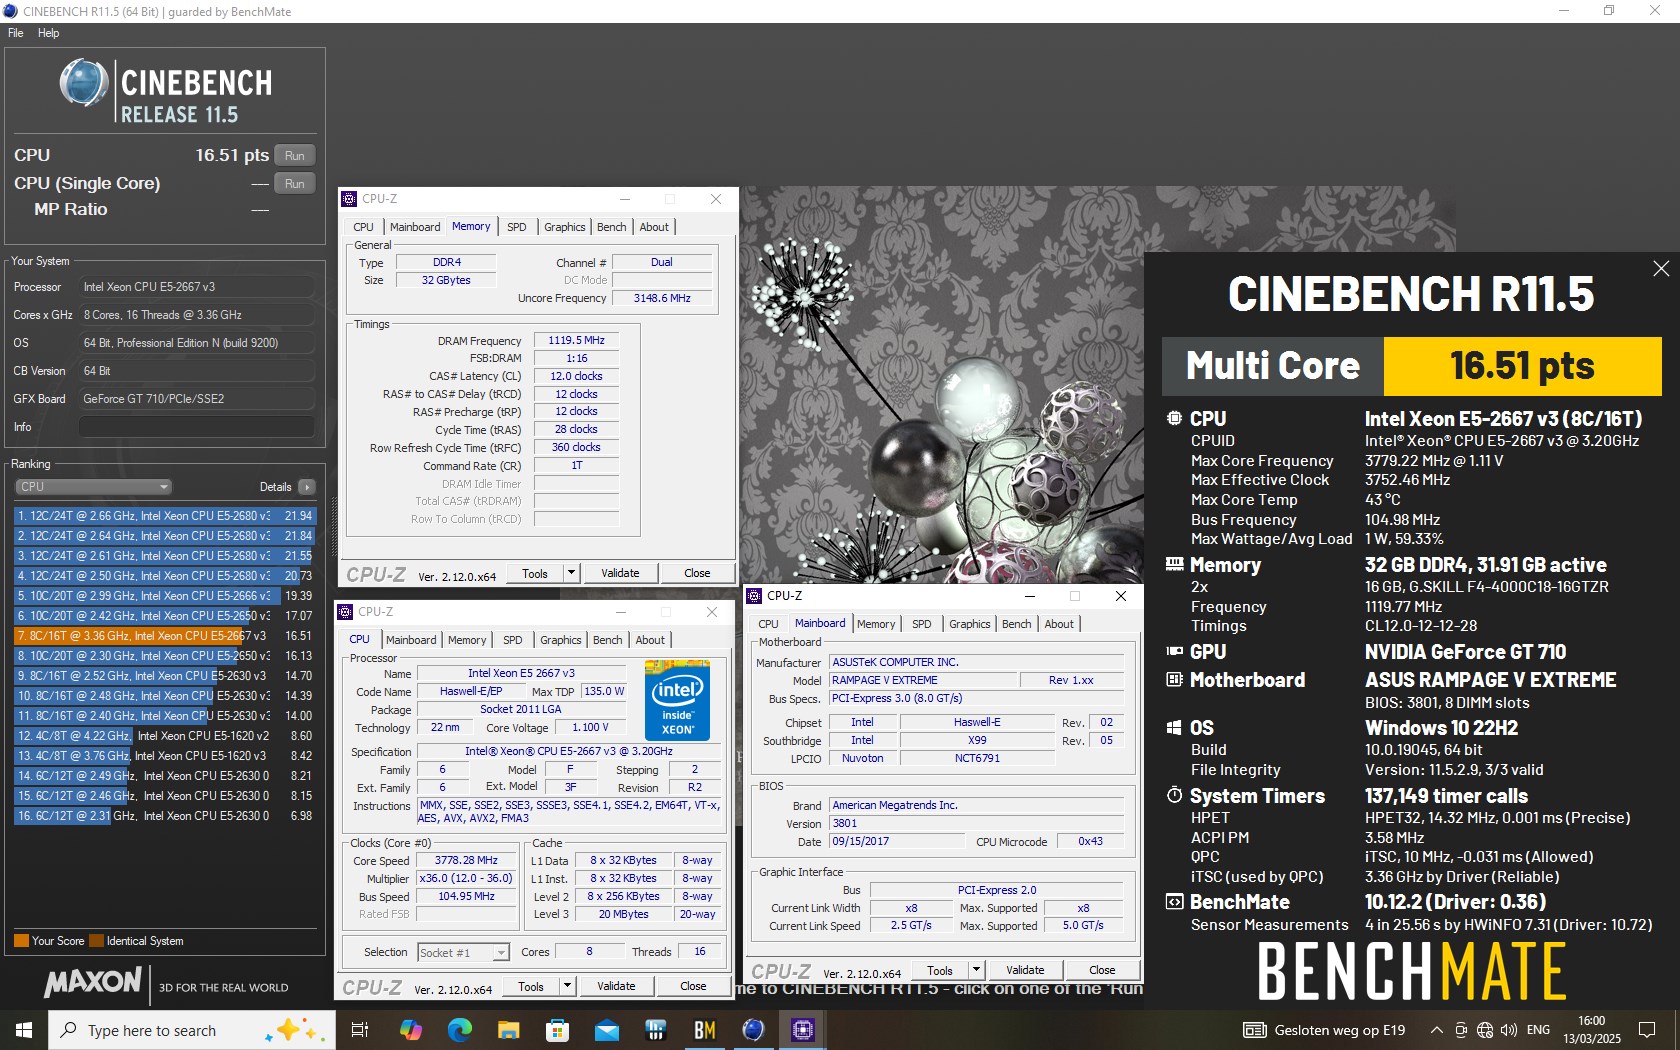
Task: Click the Cinebench globe logo
Action: [84, 83]
